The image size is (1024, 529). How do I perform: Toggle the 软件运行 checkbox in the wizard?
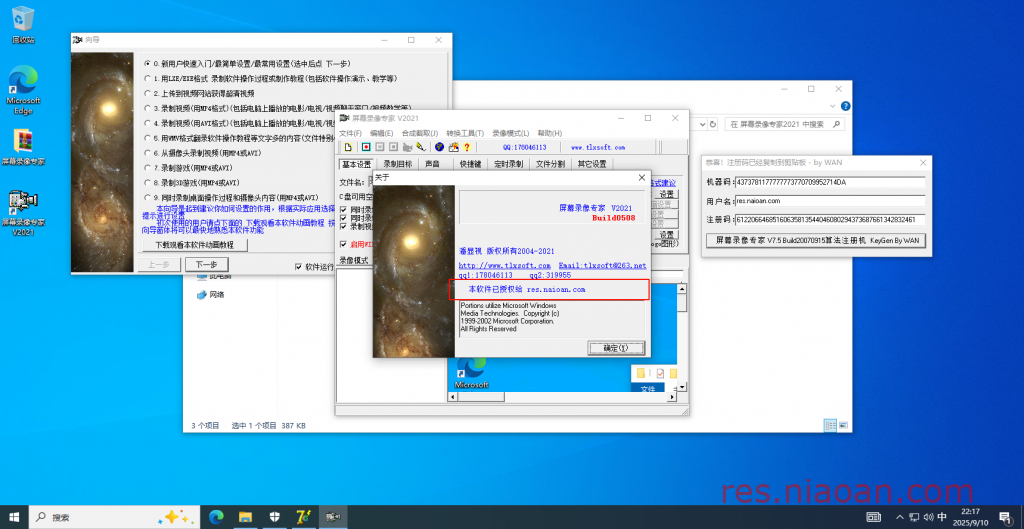click(298, 266)
